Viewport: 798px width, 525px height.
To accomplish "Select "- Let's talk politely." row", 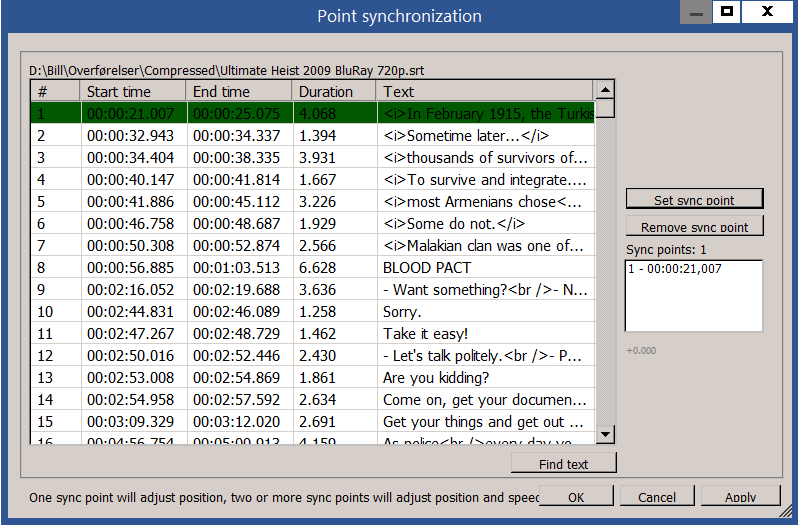I will (312, 356).
